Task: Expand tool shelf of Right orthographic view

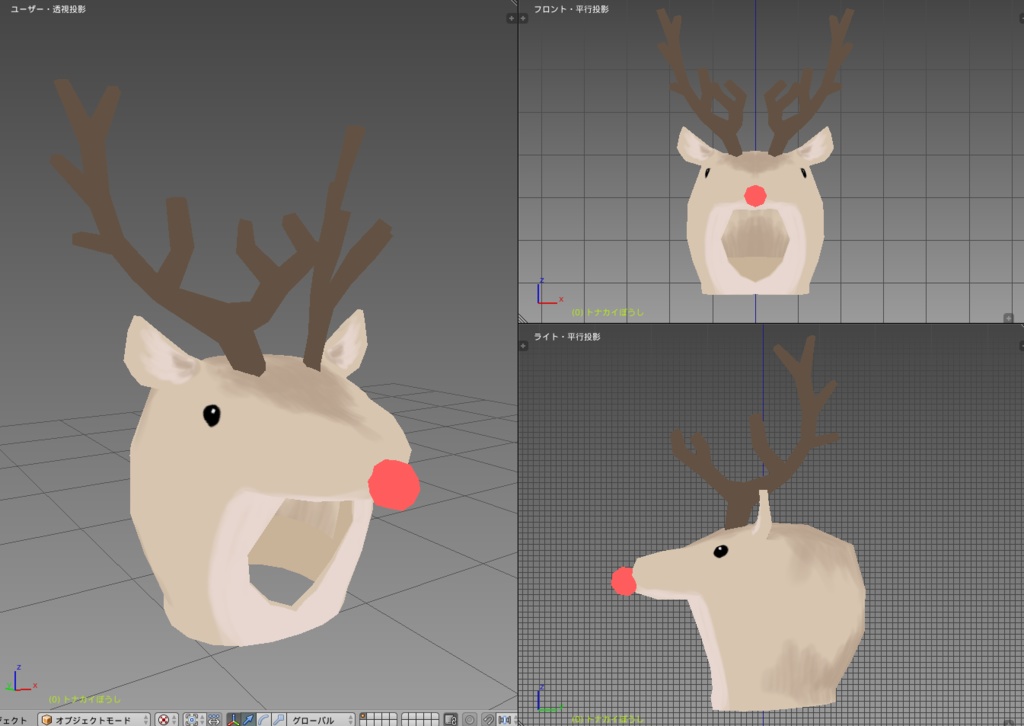Action: (x=523, y=345)
